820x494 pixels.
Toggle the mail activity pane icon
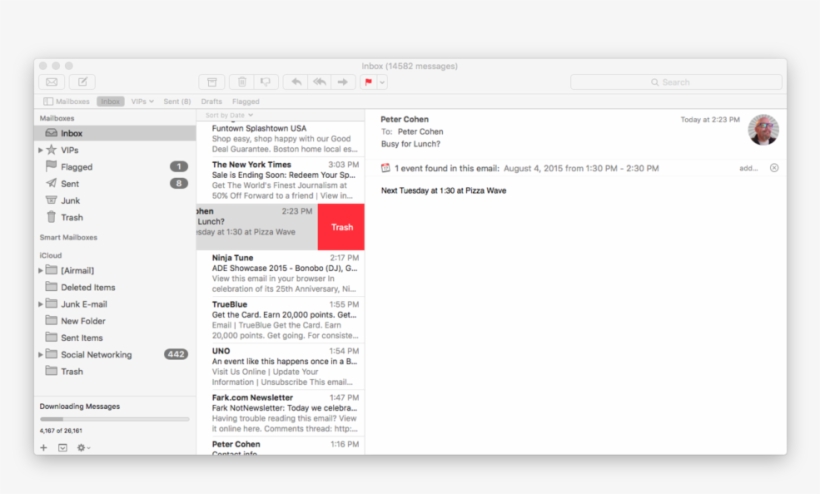(x=63, y=447)
